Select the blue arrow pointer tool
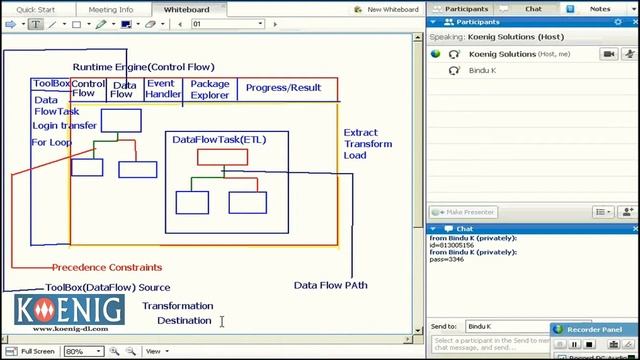Screen dimensions: 640x360 (x=10, y=24)
